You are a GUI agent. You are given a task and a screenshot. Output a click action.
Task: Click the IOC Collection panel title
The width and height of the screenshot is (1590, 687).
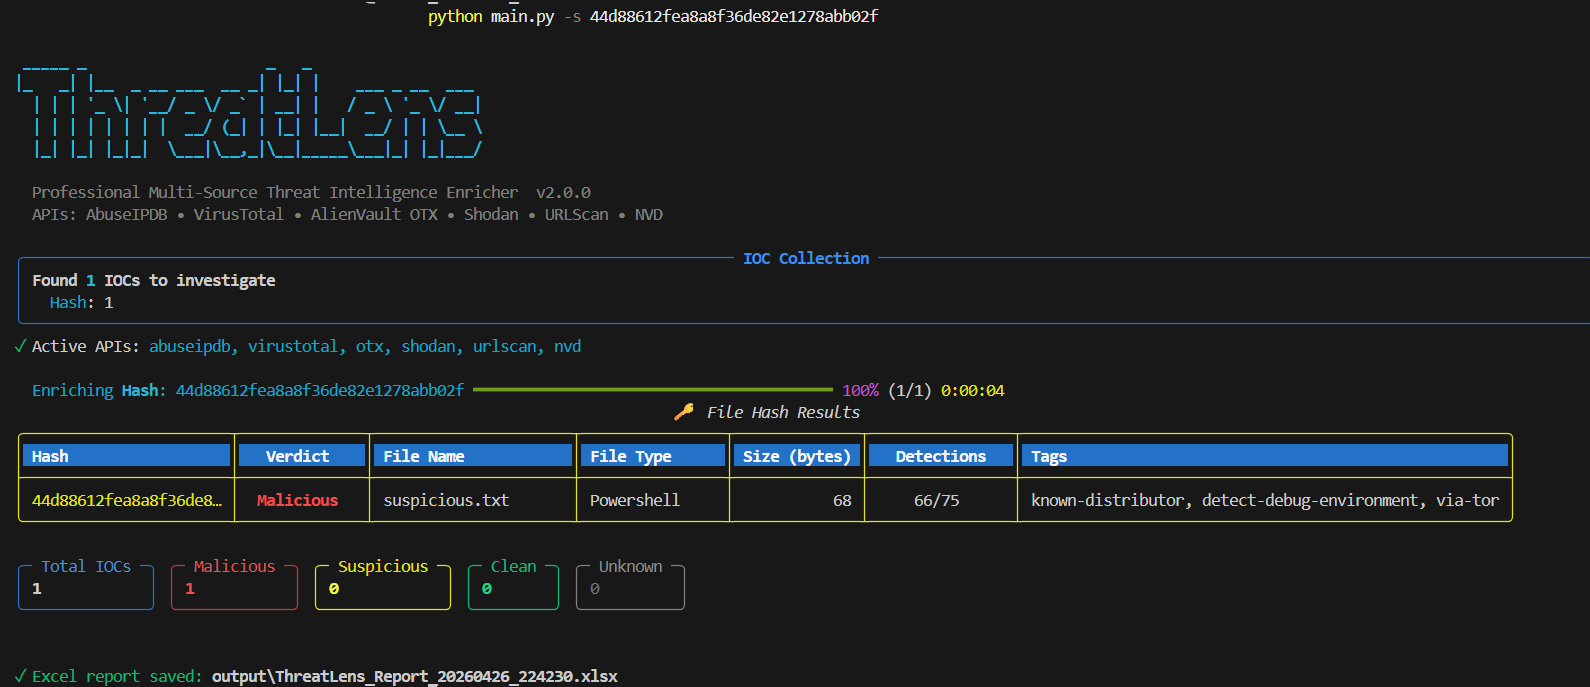(x=806, y=258)
